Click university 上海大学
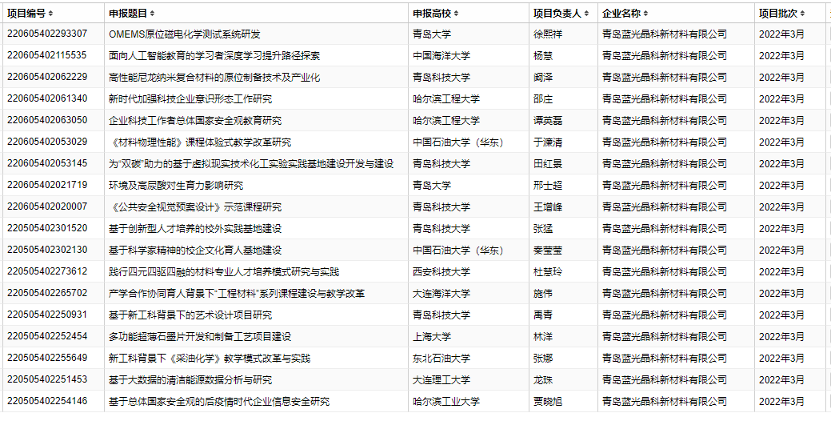 click(x=432, y=337)
